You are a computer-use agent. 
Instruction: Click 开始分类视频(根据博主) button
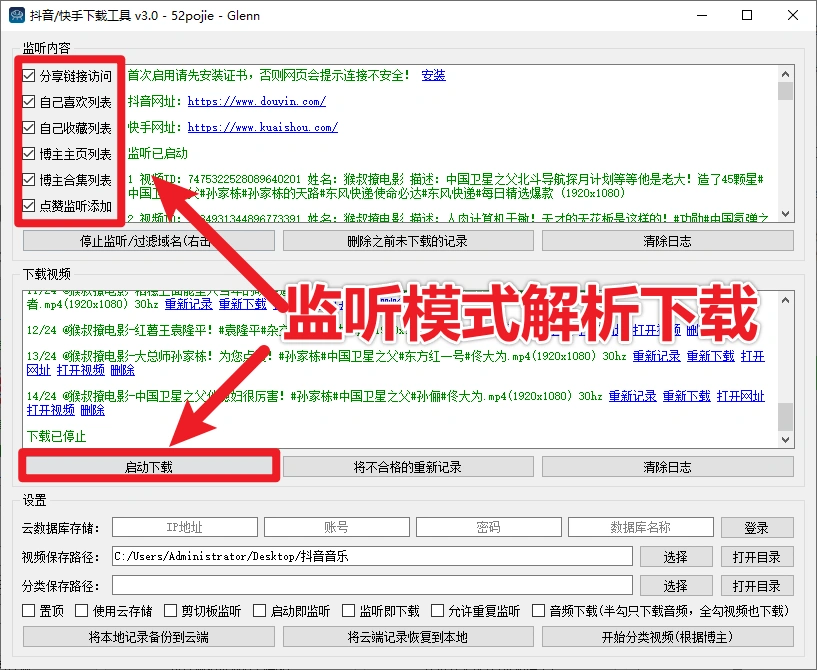[667, 637]
